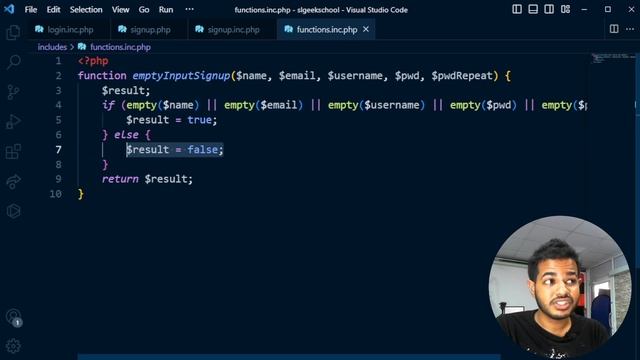This screenshot has height=360, width=640.
Task: Click line number 10 in the gutter
Action: (56, 193)
